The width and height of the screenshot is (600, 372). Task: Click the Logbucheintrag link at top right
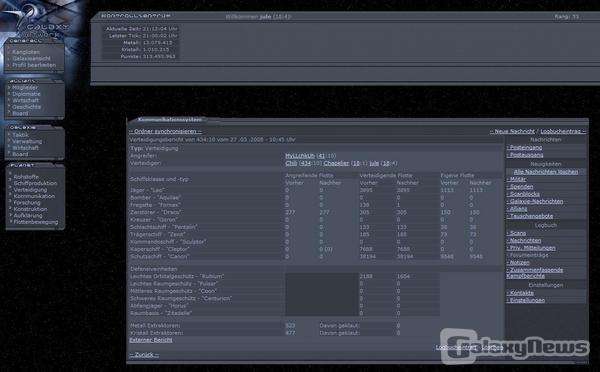562,131
